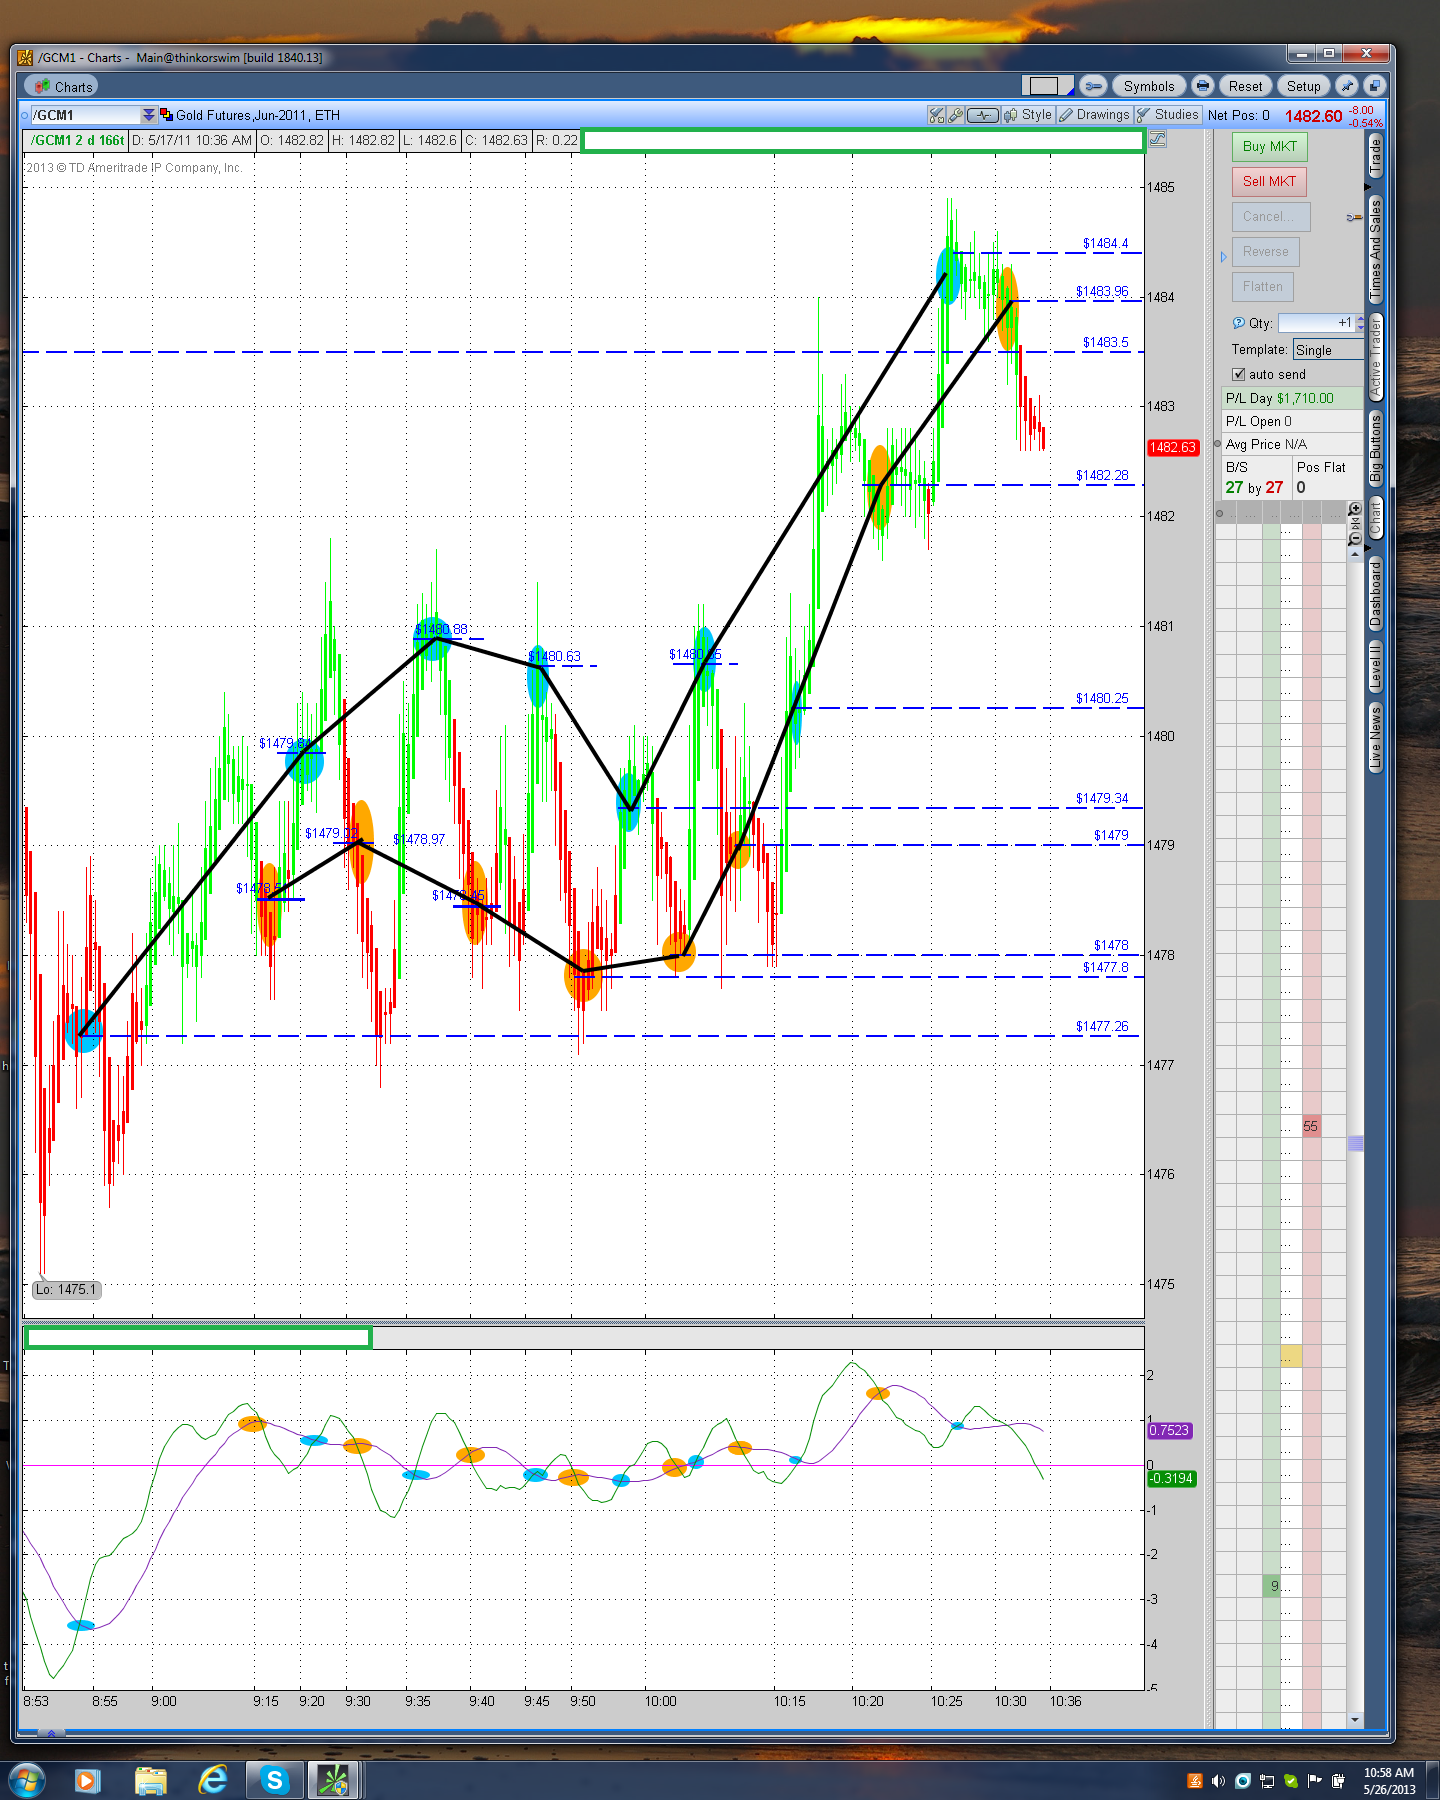The width and height of the screenshot is (1440, 1800).
Task: Click the $1477.26 price level label
Action: point(1102,1026)
